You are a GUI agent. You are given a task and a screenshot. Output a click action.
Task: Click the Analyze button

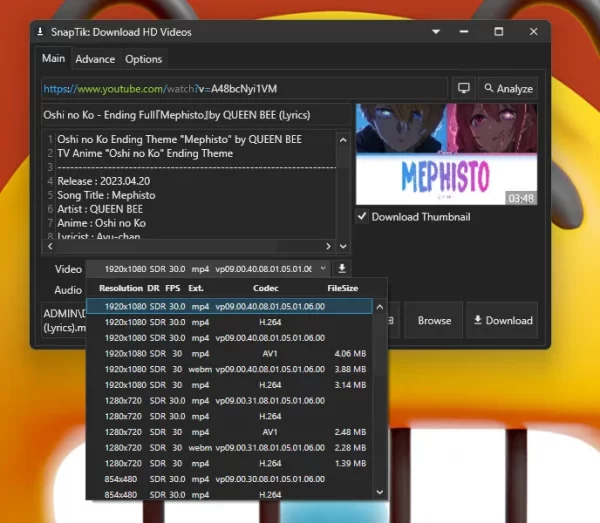pyautogui.click(x=508, y=89)
